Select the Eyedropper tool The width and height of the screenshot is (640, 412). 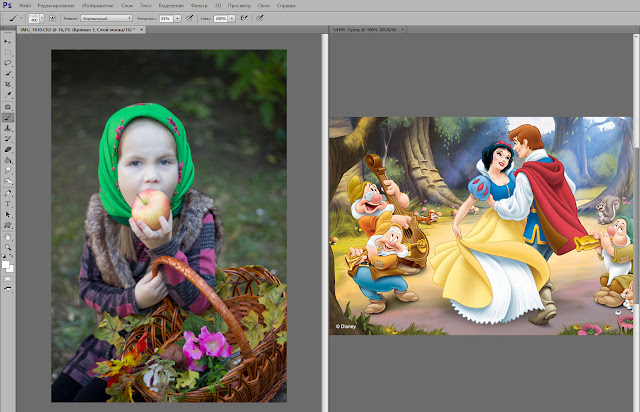pyautogui.click(x=8, y=95)
